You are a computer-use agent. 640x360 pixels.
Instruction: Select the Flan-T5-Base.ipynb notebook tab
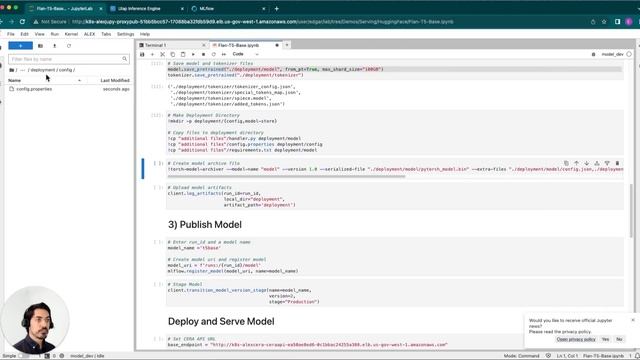coord(245,45)
